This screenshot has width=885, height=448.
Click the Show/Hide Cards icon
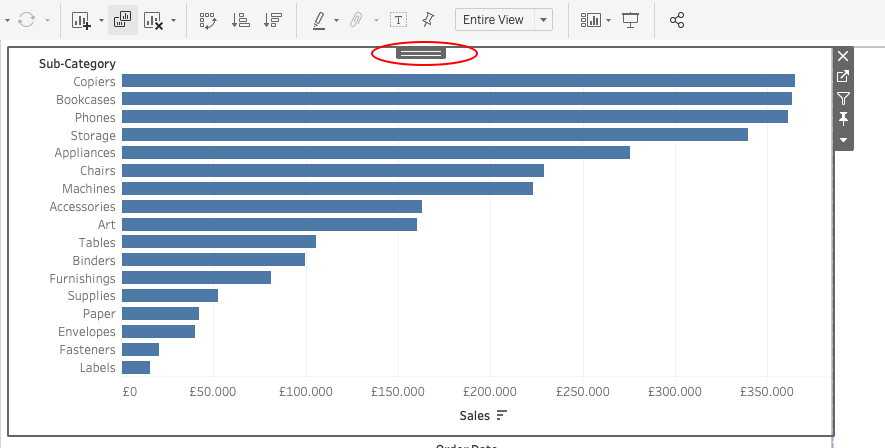tap(590, 20)
